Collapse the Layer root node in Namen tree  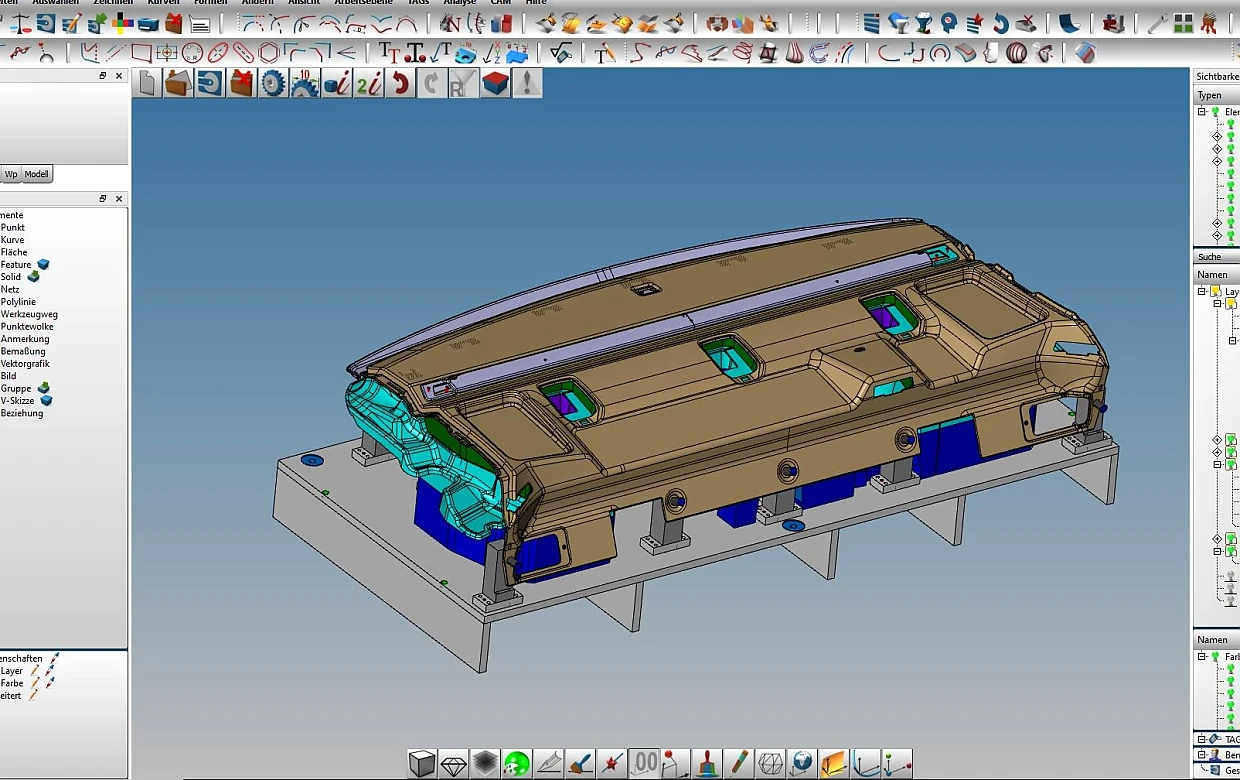click(1202, 292)
